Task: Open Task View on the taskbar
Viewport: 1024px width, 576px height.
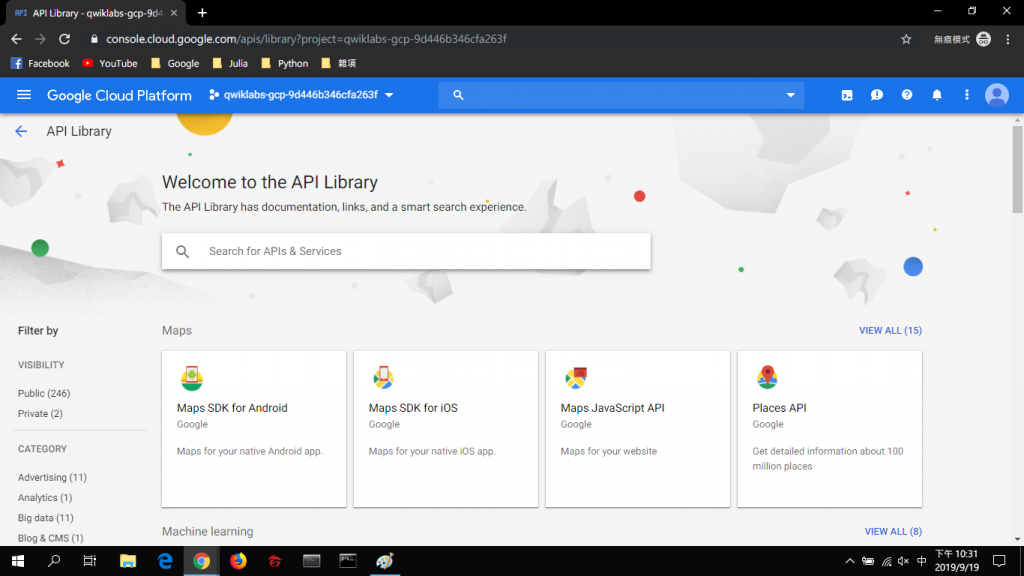Action: click(90, 561)
